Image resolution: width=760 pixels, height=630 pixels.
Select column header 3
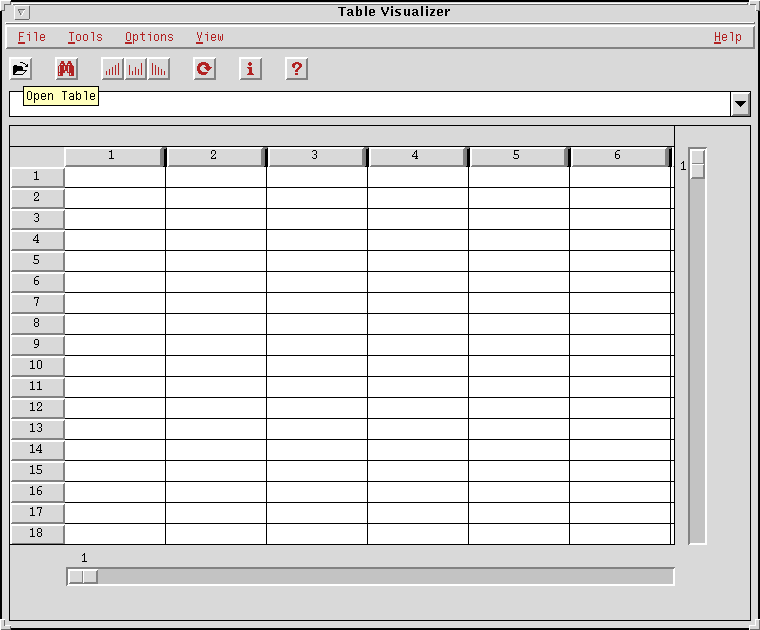coord(315,157)
